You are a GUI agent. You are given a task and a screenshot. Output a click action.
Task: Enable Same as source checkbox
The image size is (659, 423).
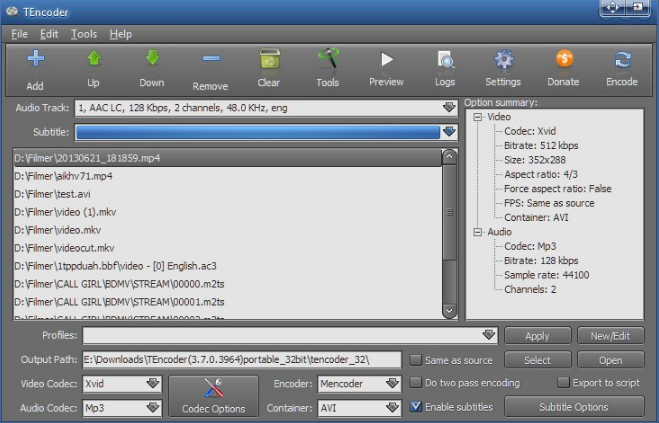(417, 360)
